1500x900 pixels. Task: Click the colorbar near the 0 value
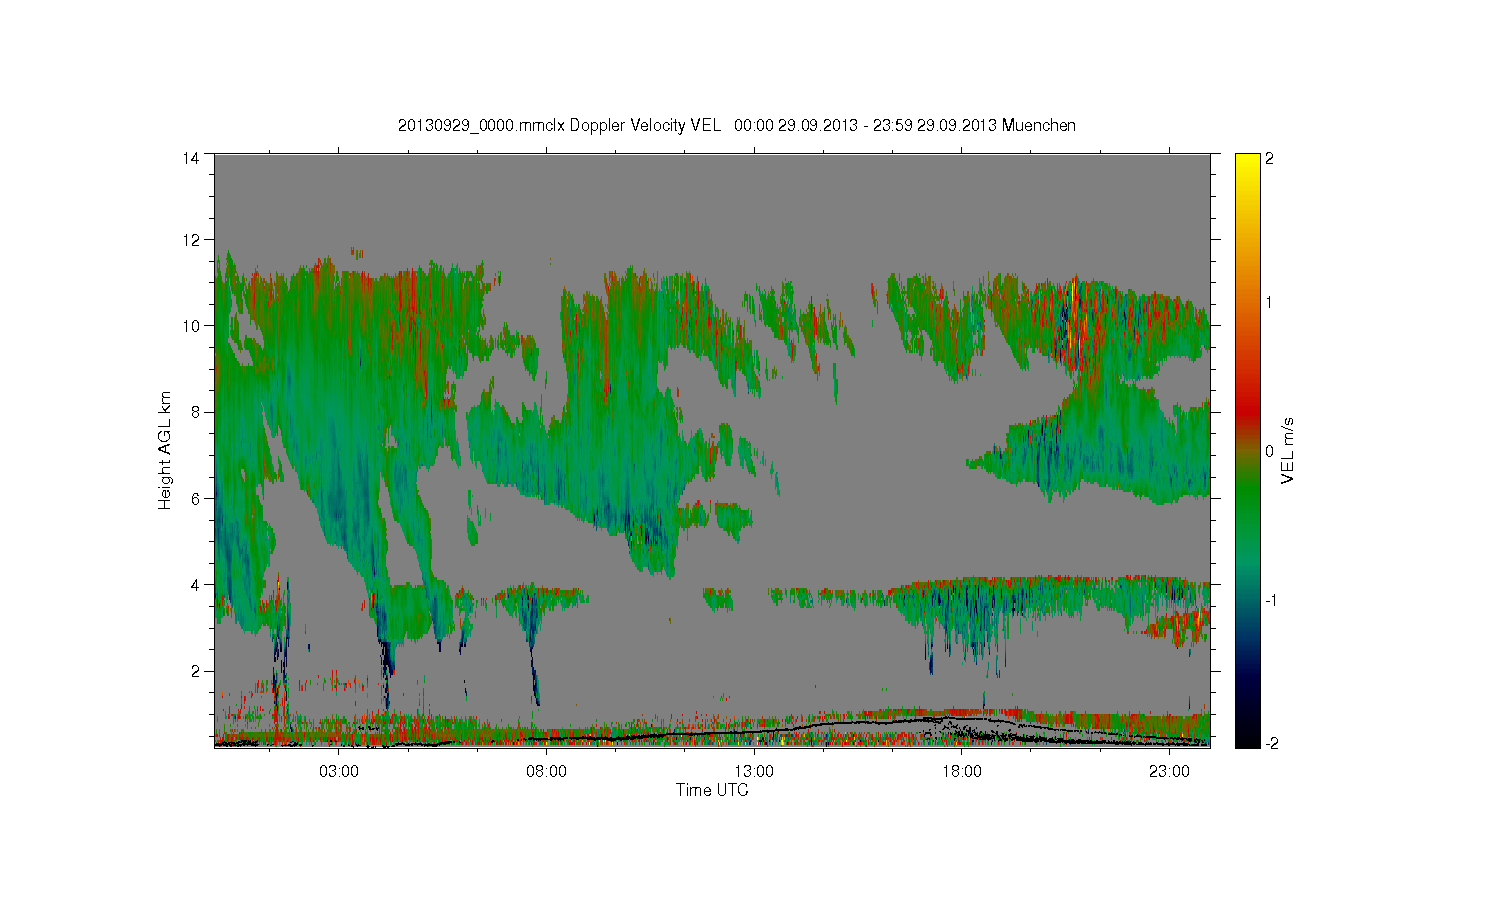1247,451
